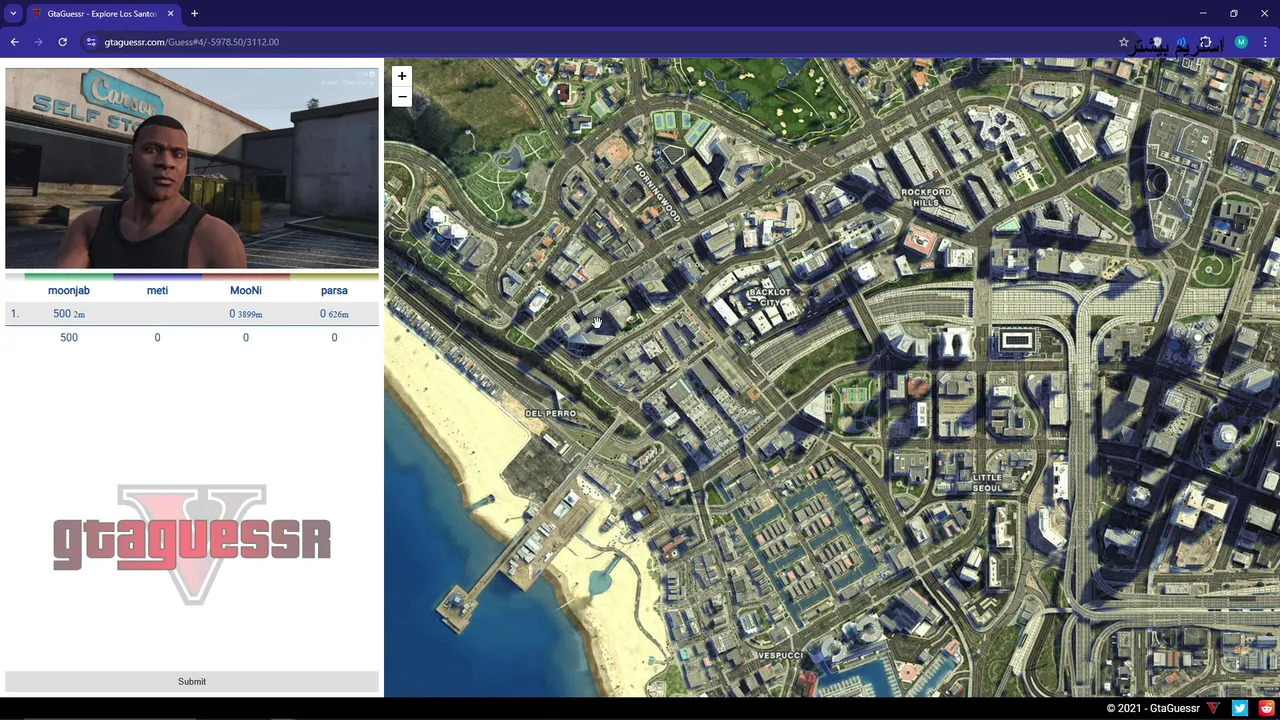
Task: Go back to the previous page
Action: [x=14, y=42]
